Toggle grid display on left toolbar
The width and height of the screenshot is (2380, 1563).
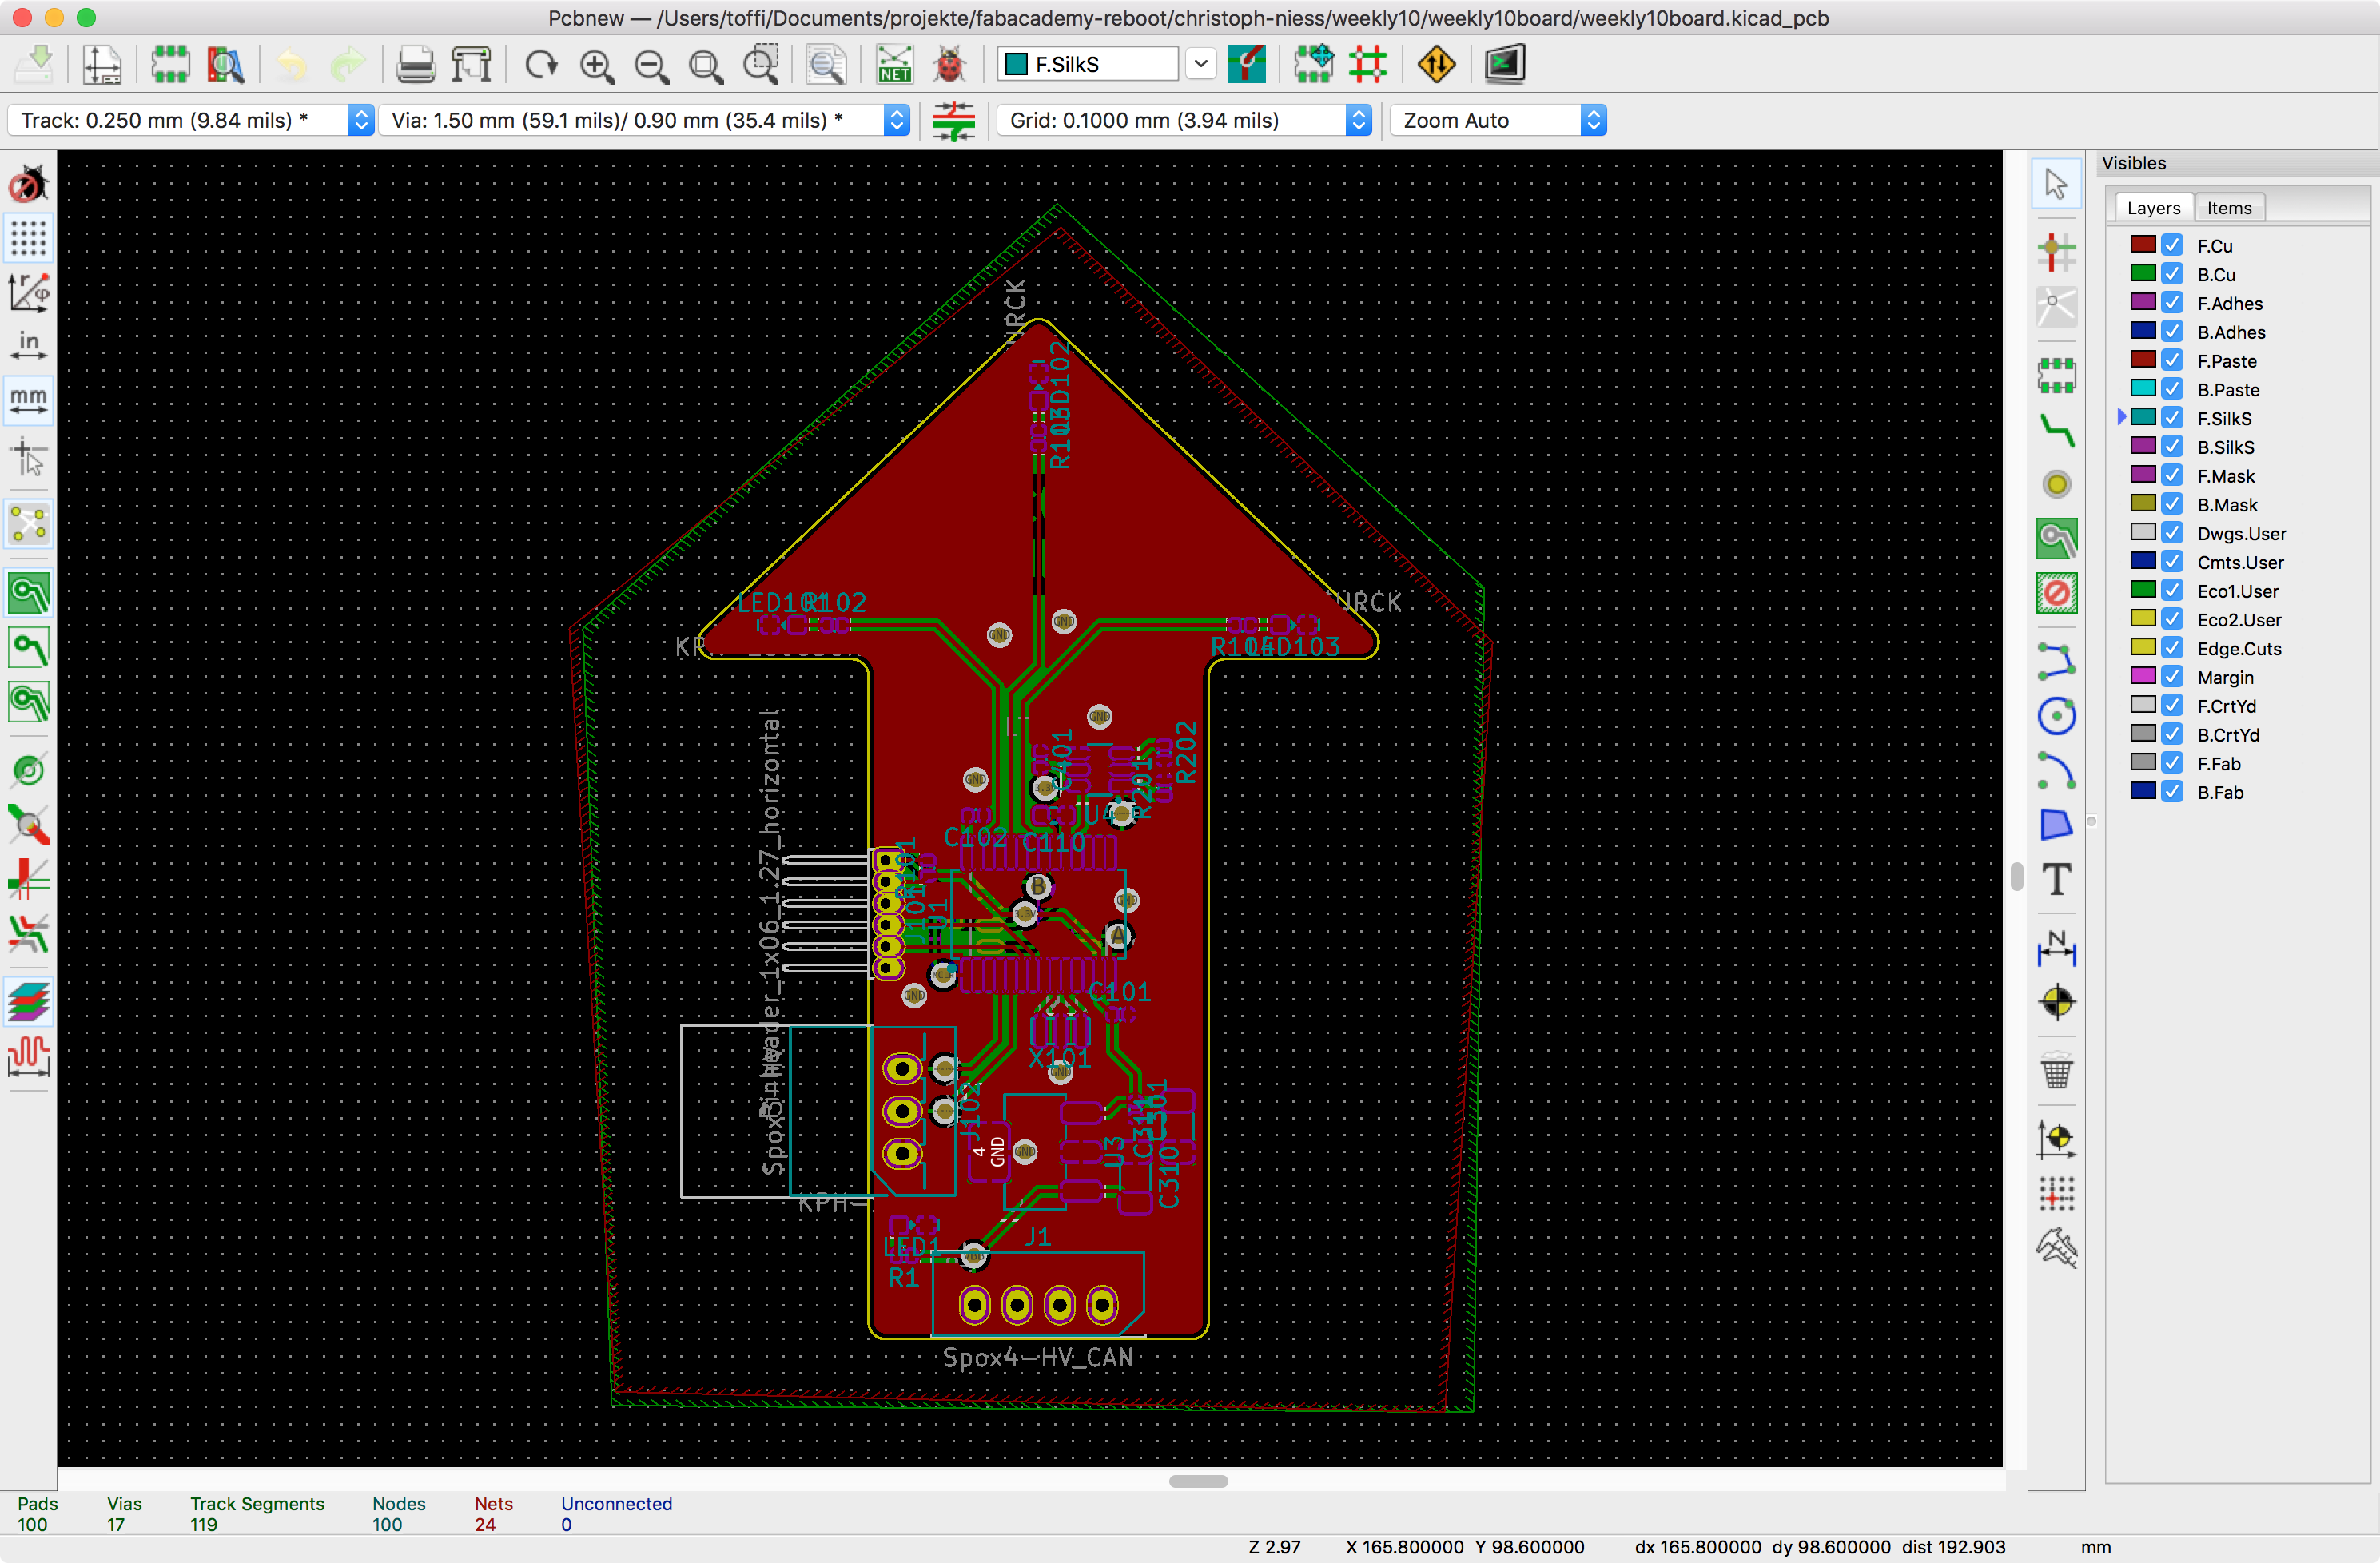click(28, 238)
